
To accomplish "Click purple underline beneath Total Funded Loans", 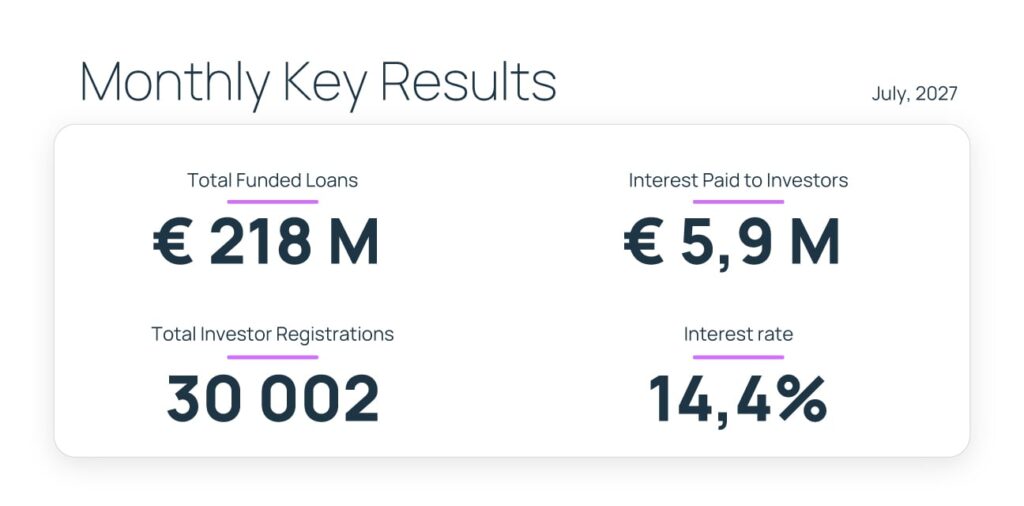I will (x=272, y=202).
